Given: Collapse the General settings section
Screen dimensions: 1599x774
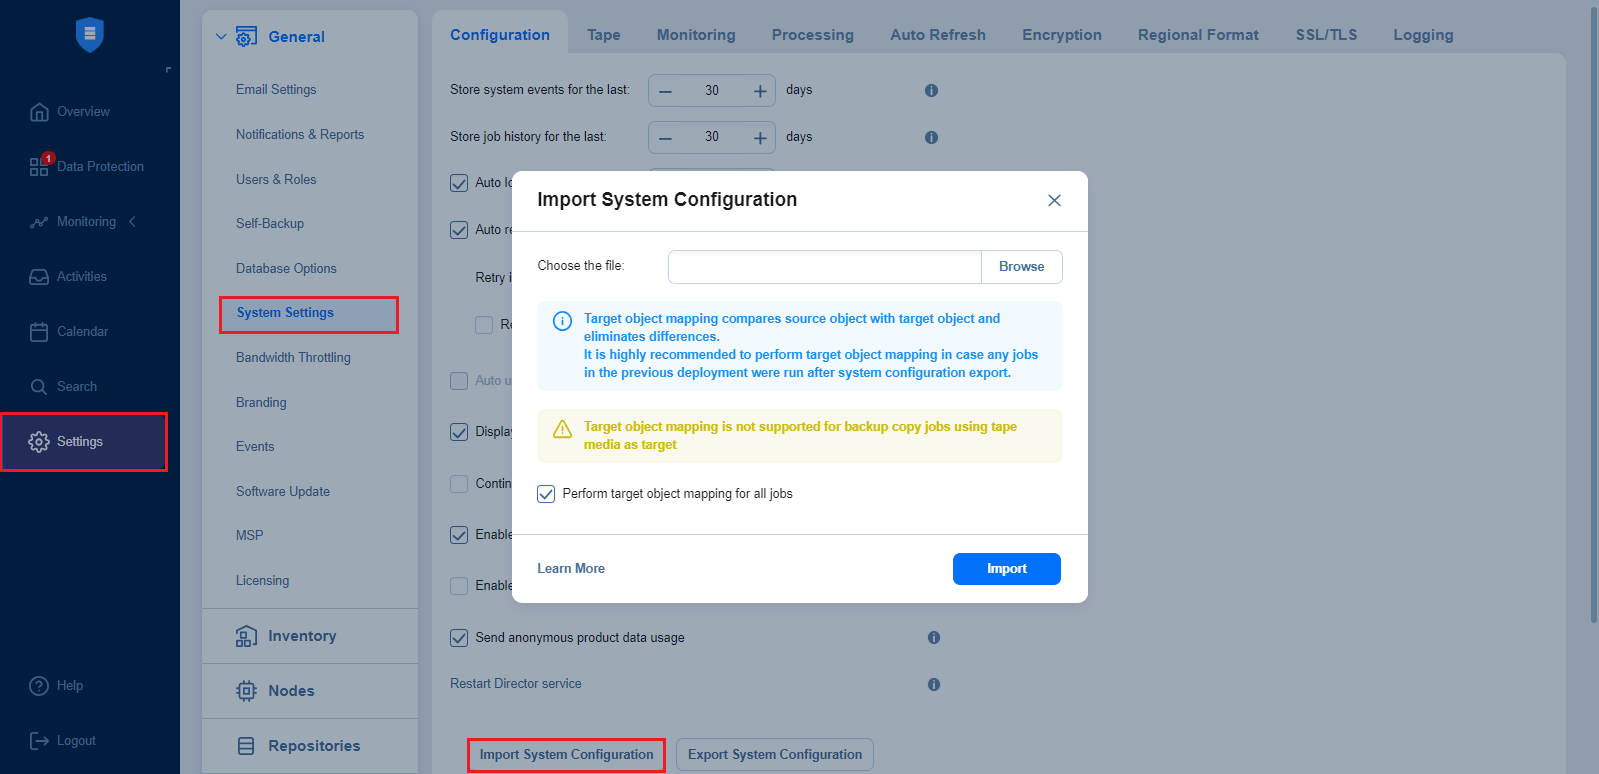Looking at the screenshot, I should coord(221,37).
